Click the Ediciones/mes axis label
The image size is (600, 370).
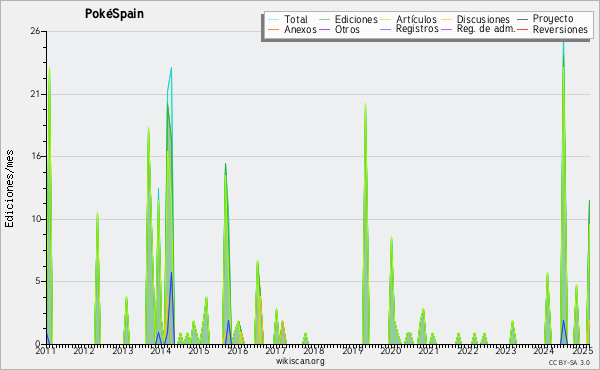pos(9,189)
